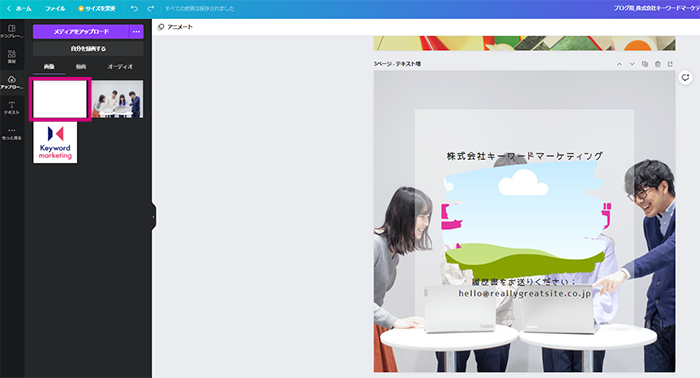Screen dimensions: 700x378
Task: Open upload options with the three-dot button
Action: click(x=137, y=32)
